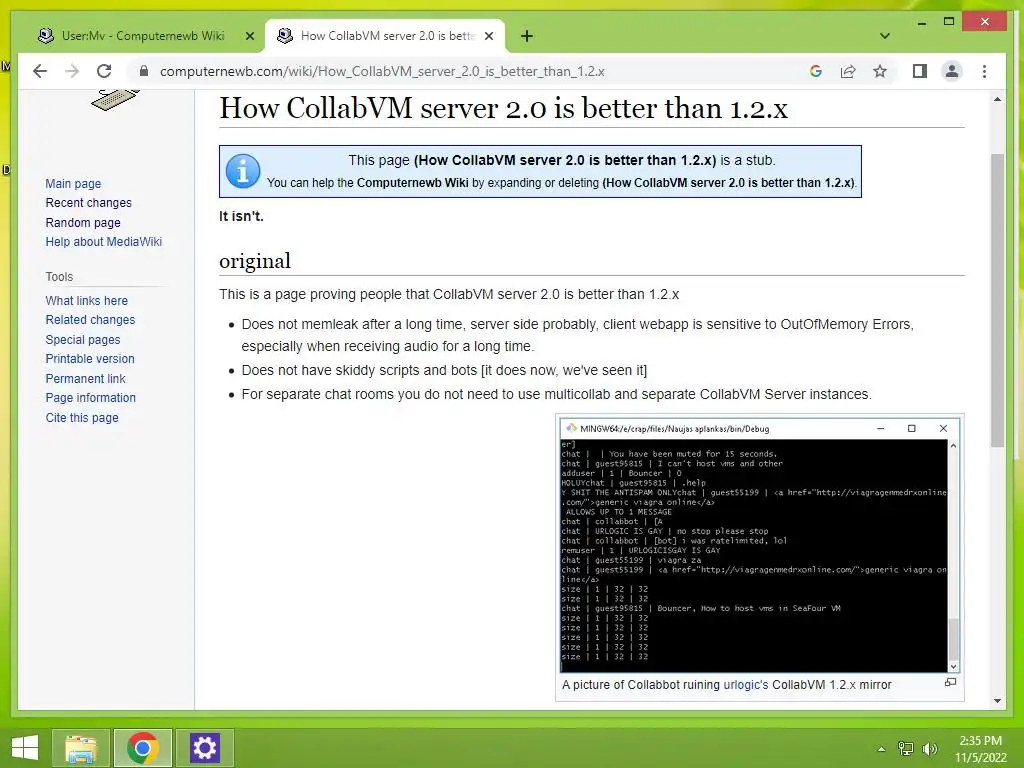Viewport: 1024px width, 768px height.
Task: Click the volume speaker tray icon
Action: (930, 749)
